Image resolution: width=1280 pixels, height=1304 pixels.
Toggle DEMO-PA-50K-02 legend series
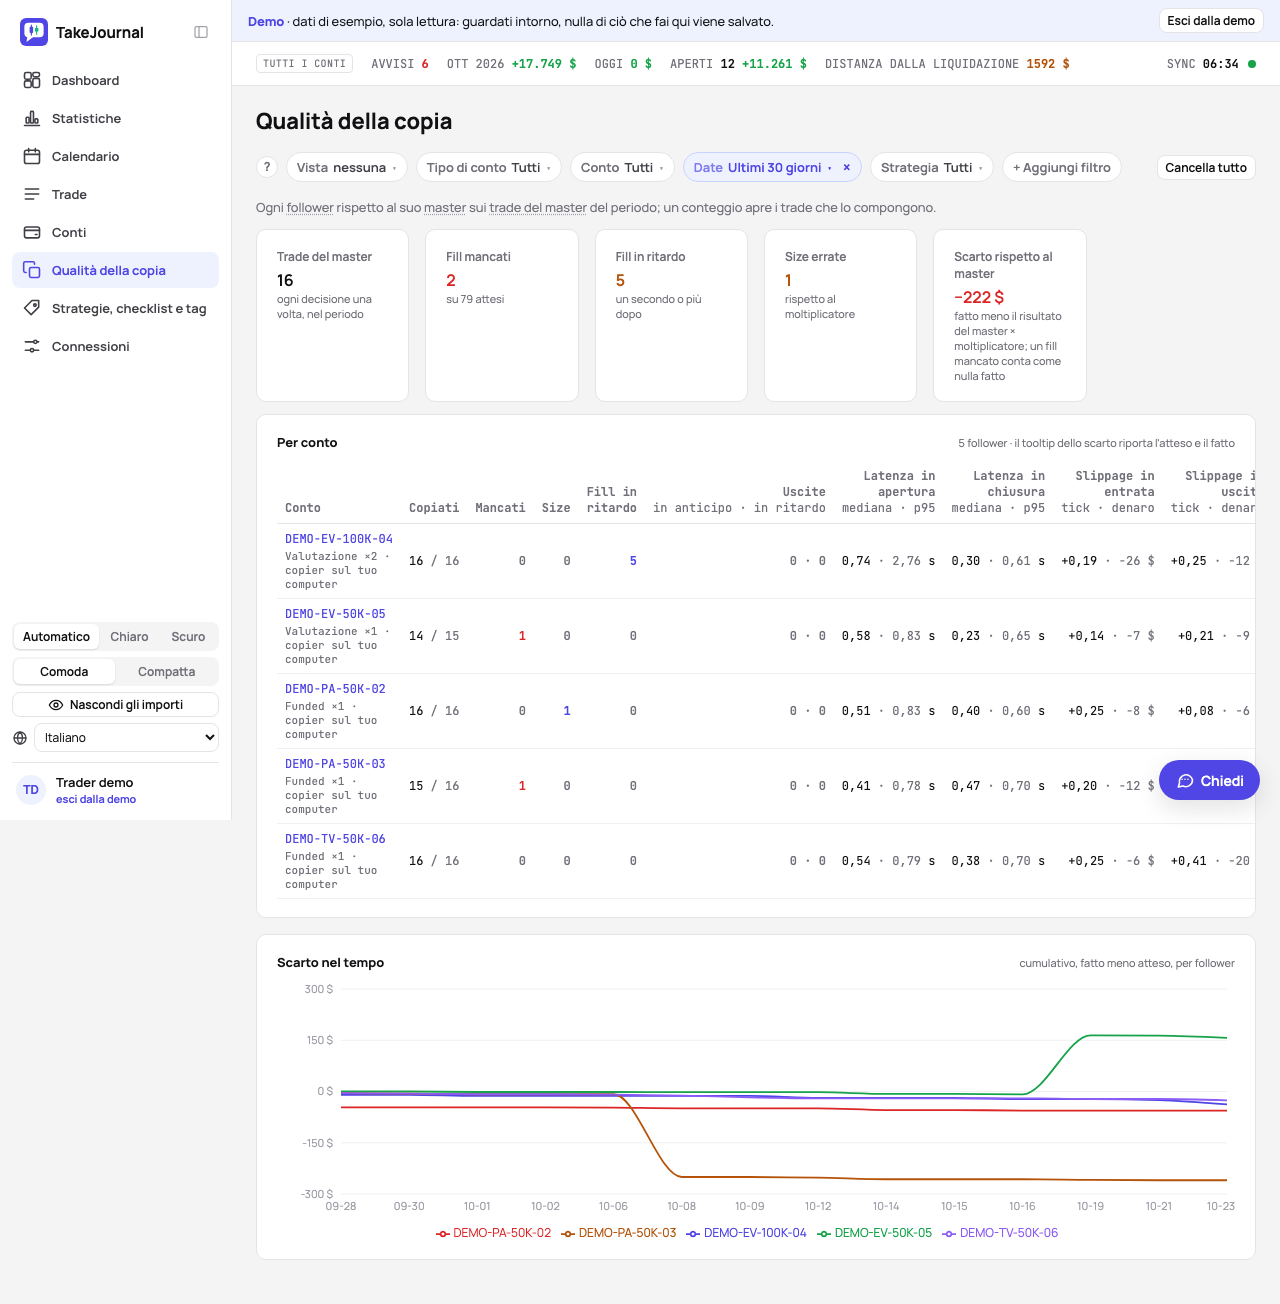point(494,1233)
